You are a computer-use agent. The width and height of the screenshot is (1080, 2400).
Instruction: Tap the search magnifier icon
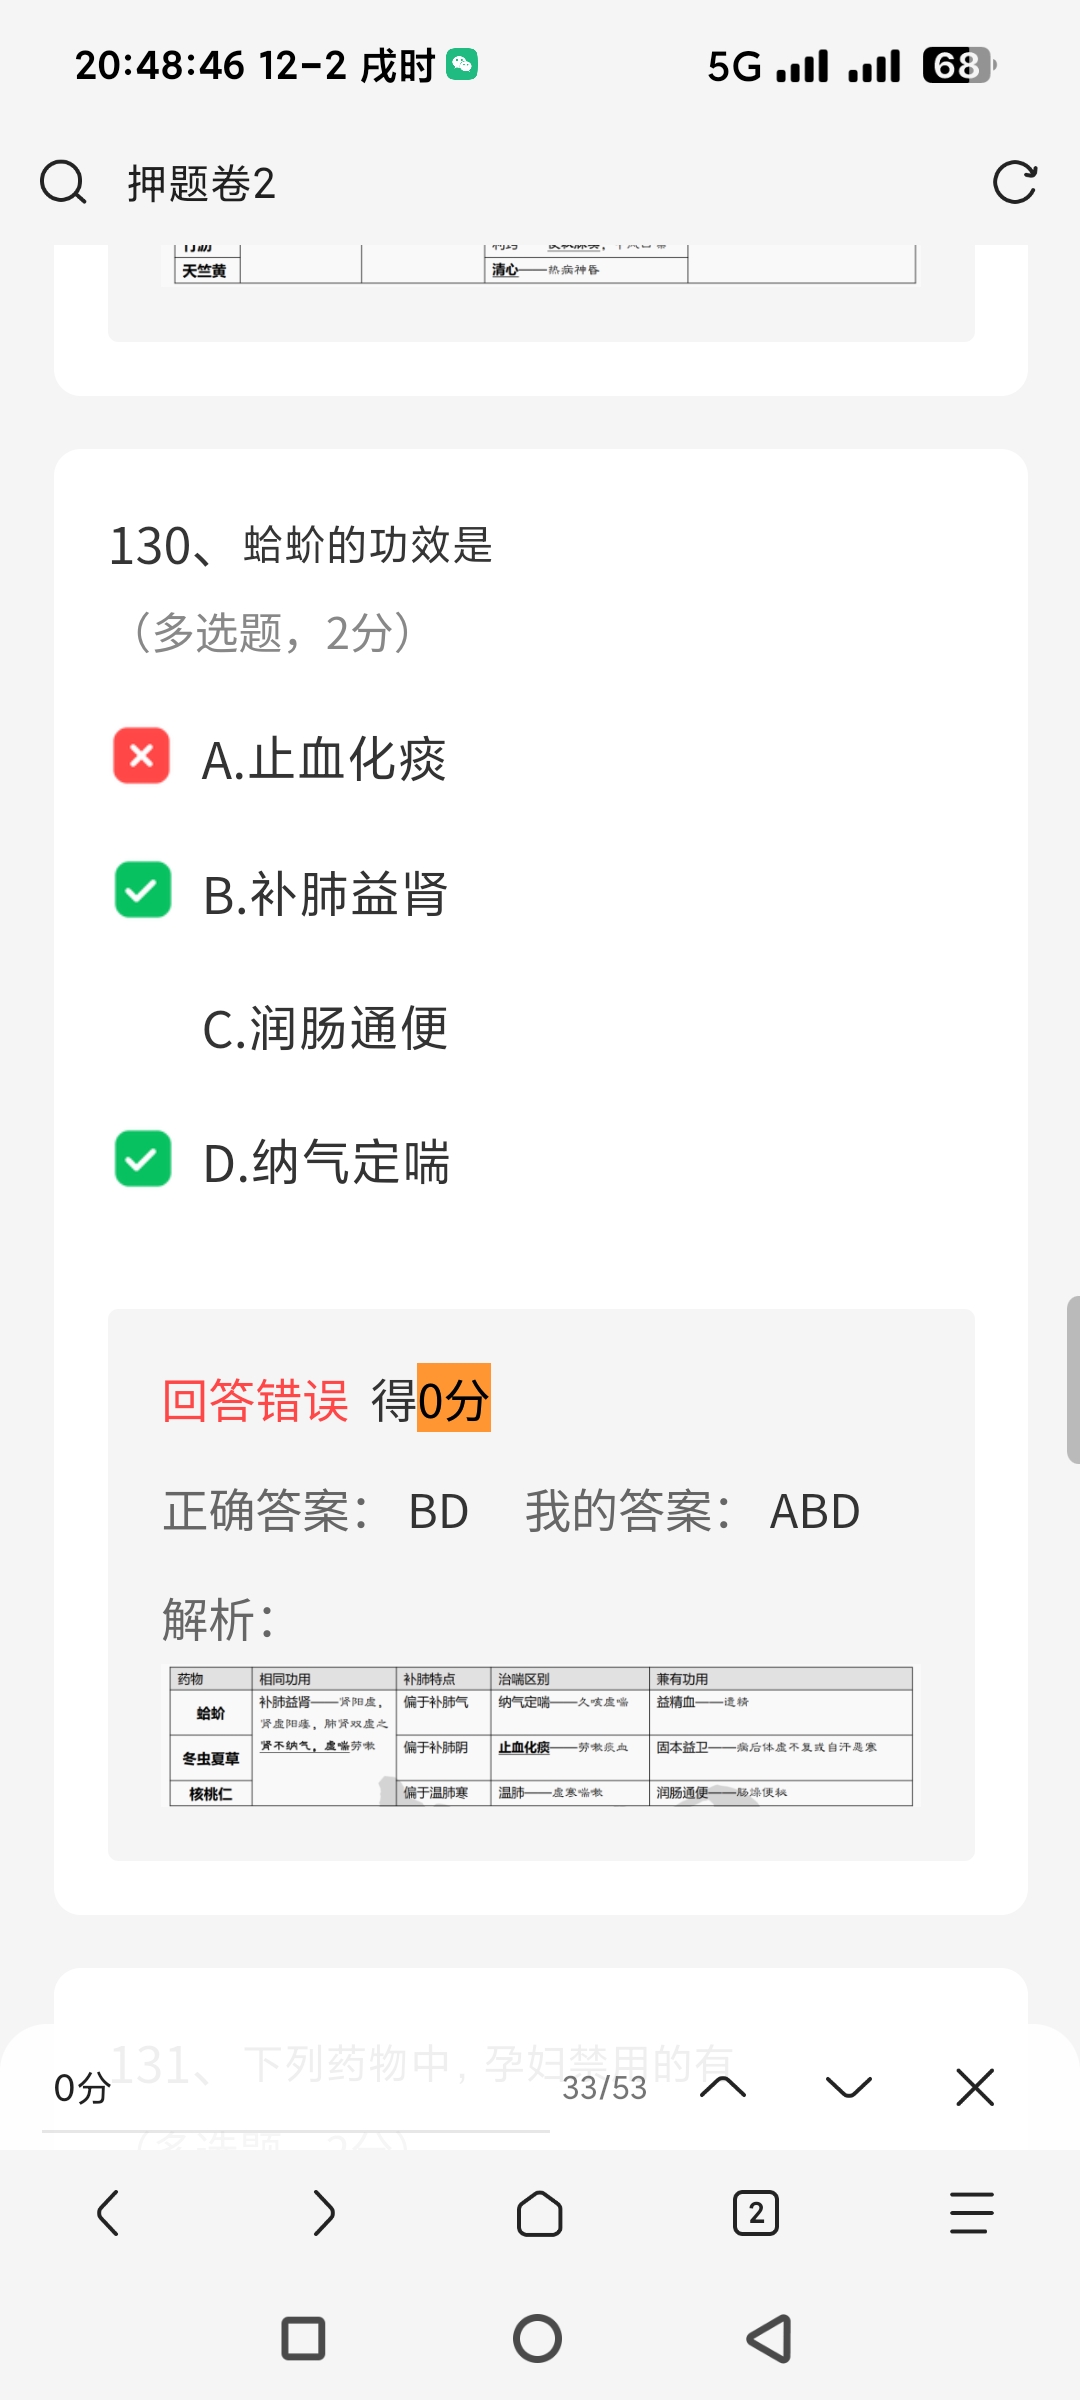click(x=63, y=183)
